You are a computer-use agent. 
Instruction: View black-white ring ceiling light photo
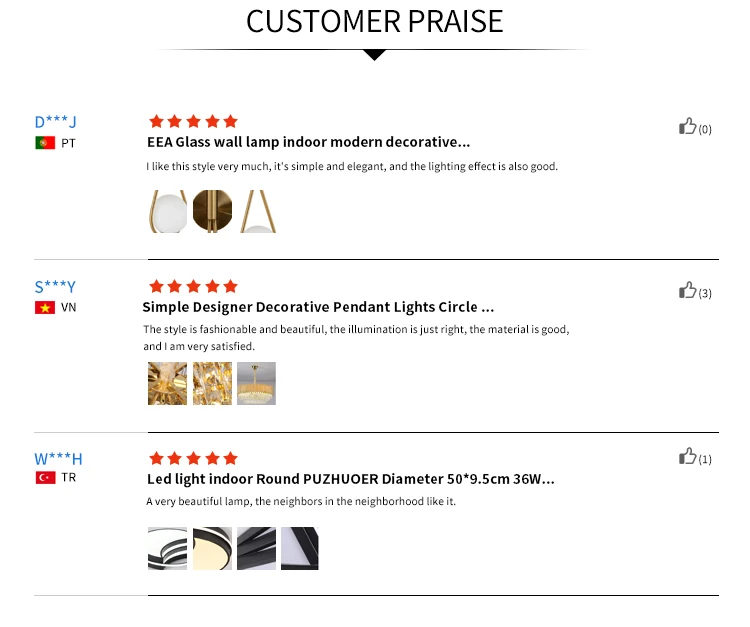pyautogui.click(x=167, y=549)
